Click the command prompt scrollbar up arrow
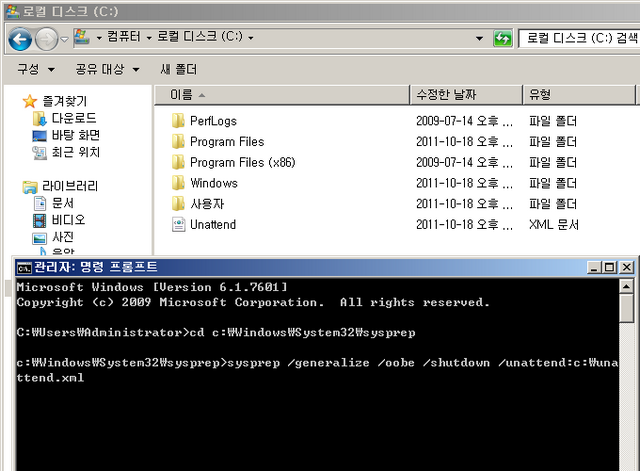Viewport: 640px width, 471px height. point(626,286)
